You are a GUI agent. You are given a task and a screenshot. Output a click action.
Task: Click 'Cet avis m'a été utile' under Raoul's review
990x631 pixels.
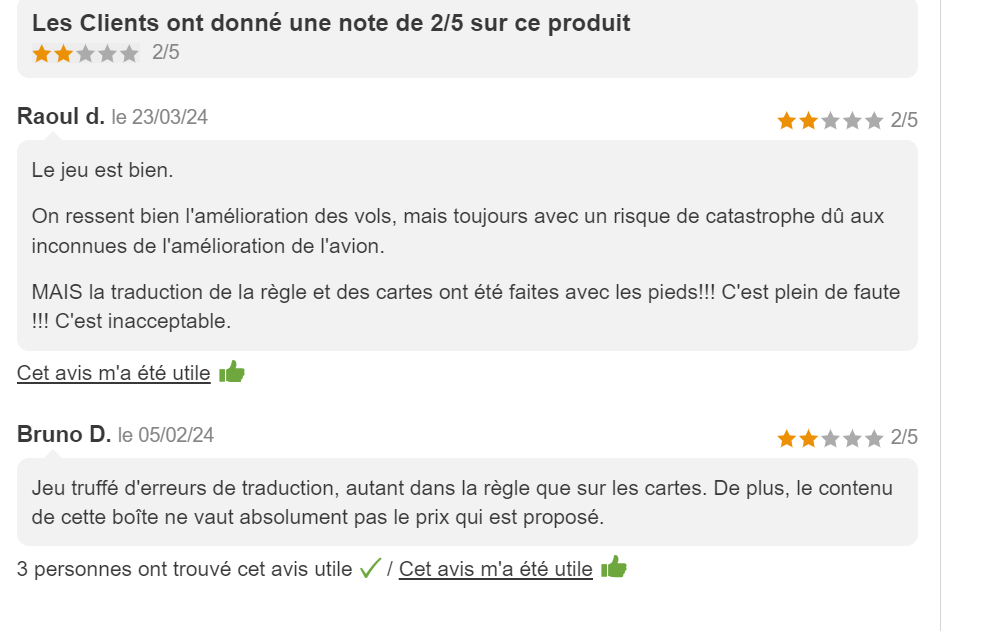point(114,373)
